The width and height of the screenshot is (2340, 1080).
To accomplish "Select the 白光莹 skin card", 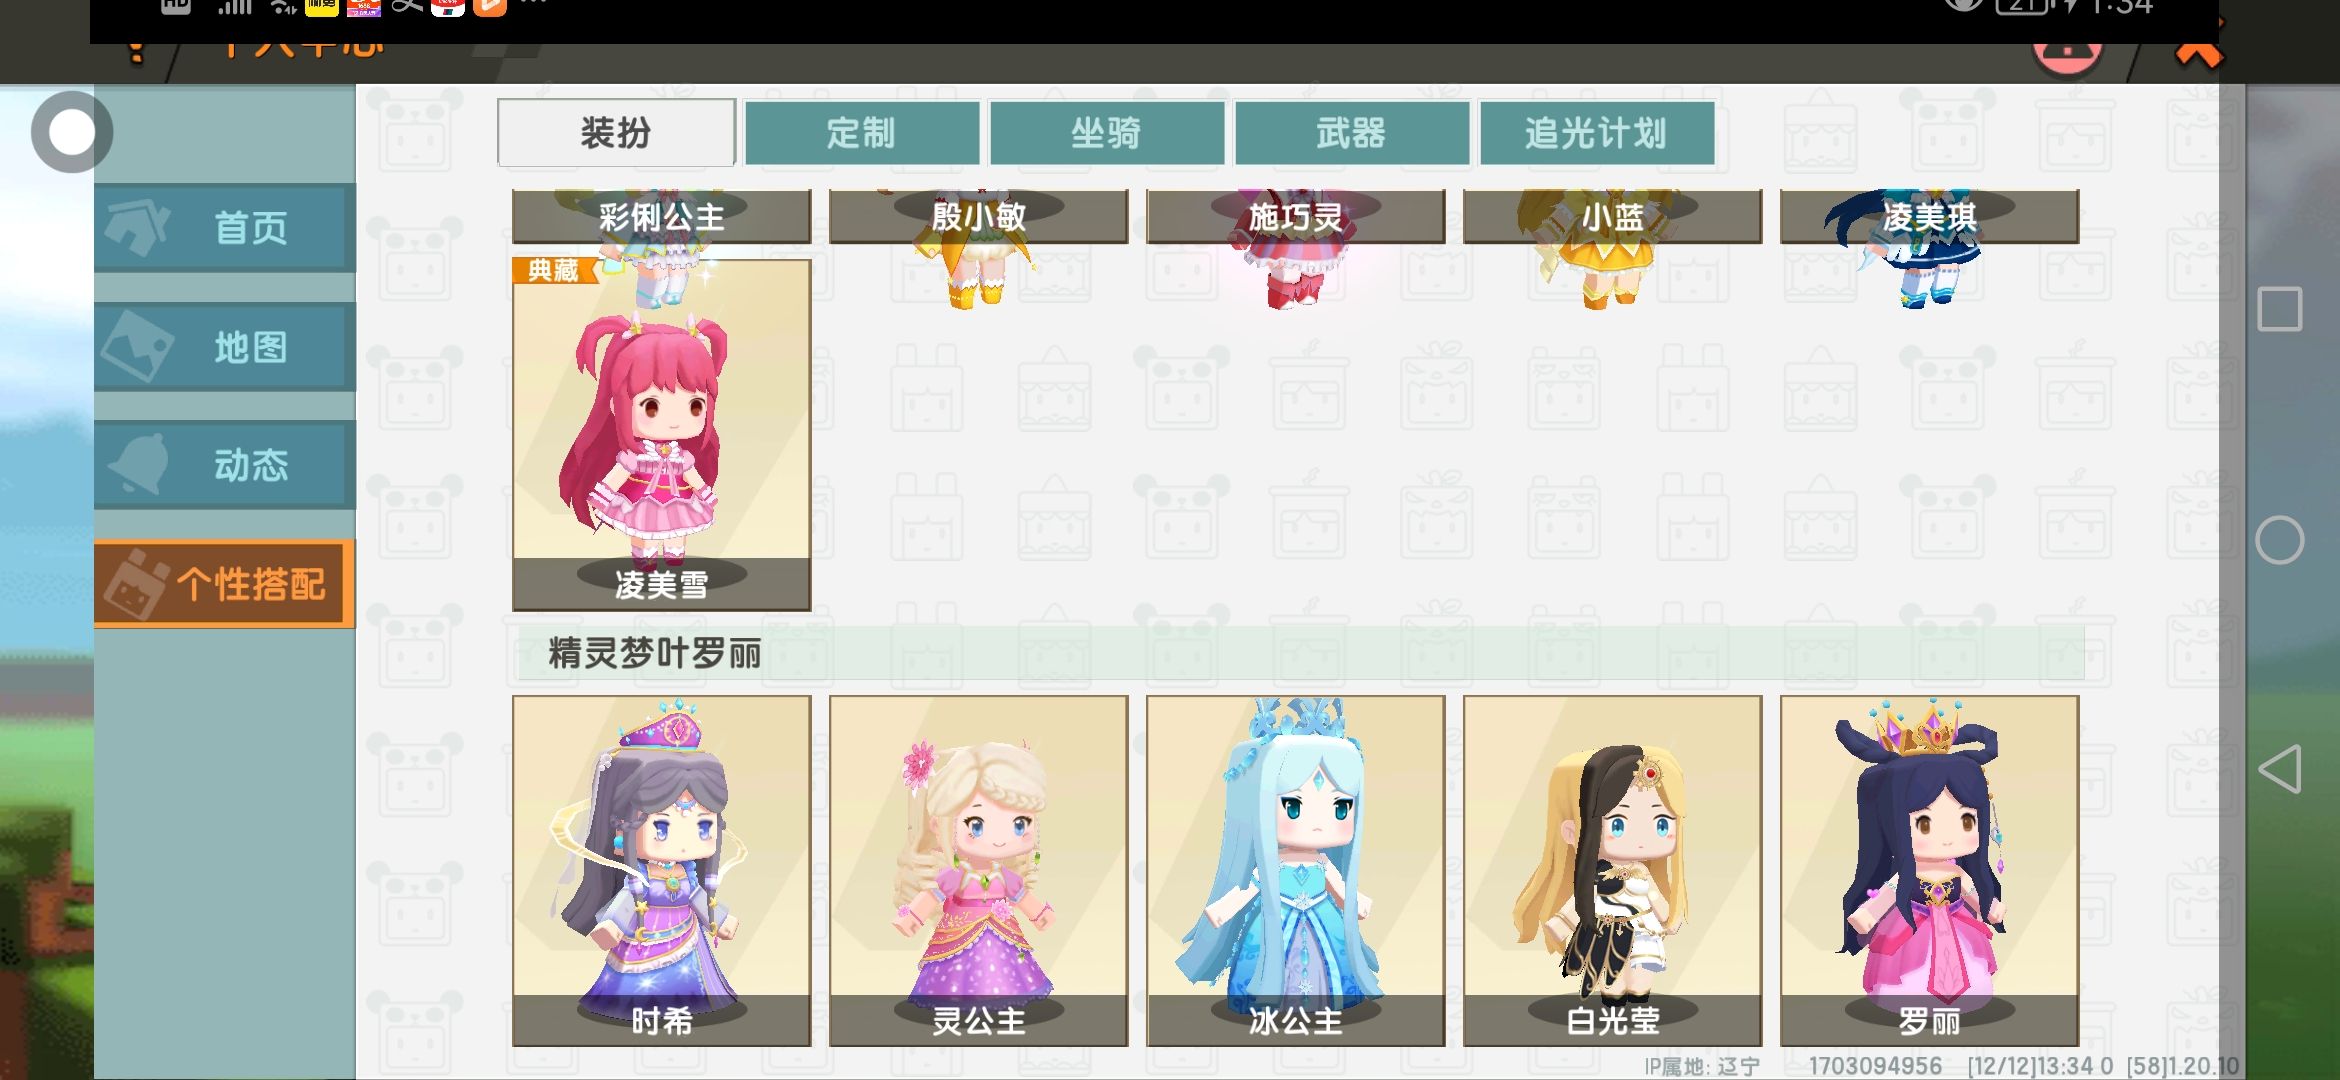I will (1613, 871).
